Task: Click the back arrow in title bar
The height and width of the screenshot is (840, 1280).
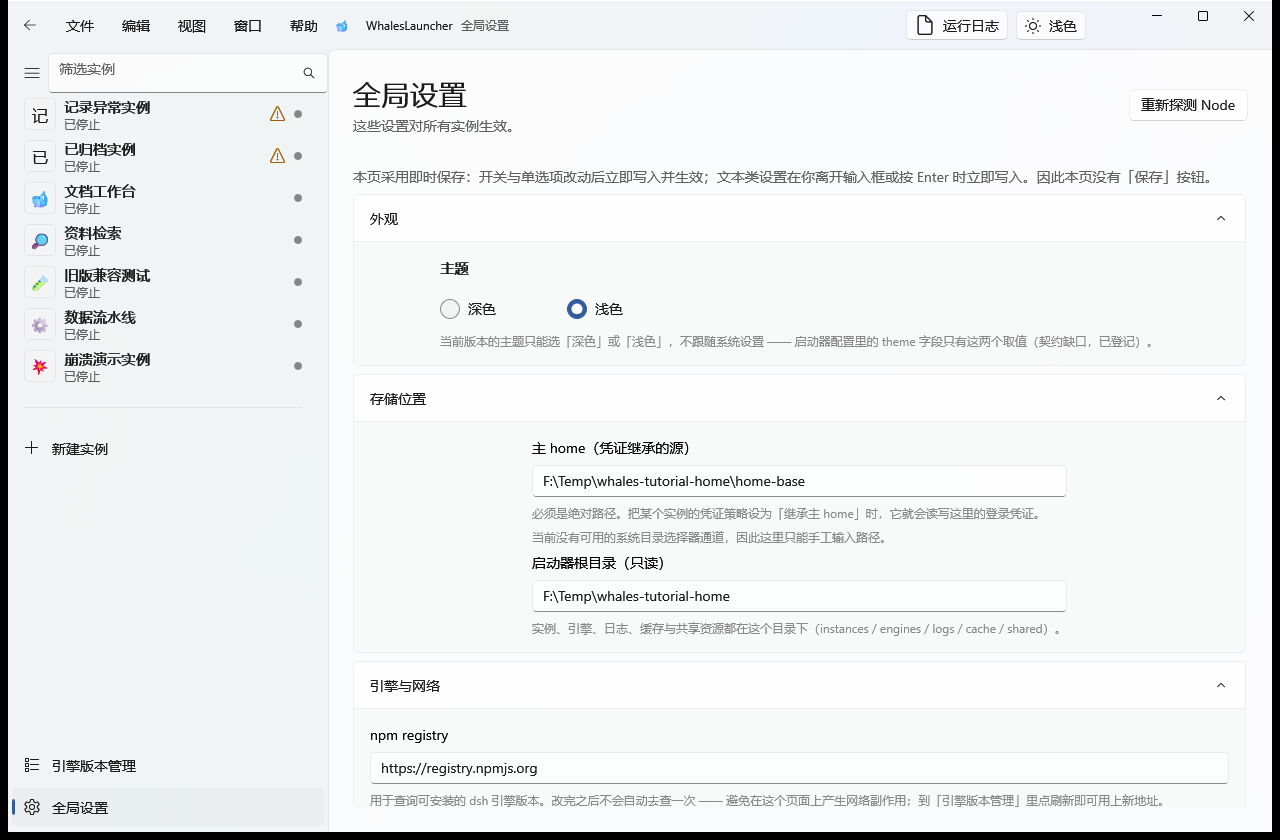Action: (29, 25)
